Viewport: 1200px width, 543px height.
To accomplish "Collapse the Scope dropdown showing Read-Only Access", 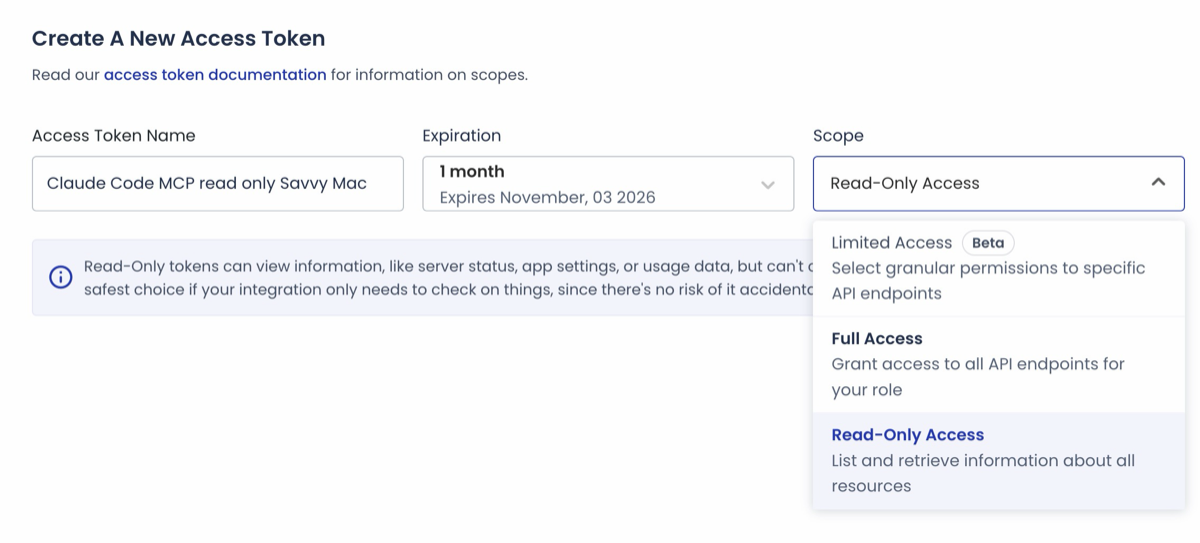I will [999, 183].
